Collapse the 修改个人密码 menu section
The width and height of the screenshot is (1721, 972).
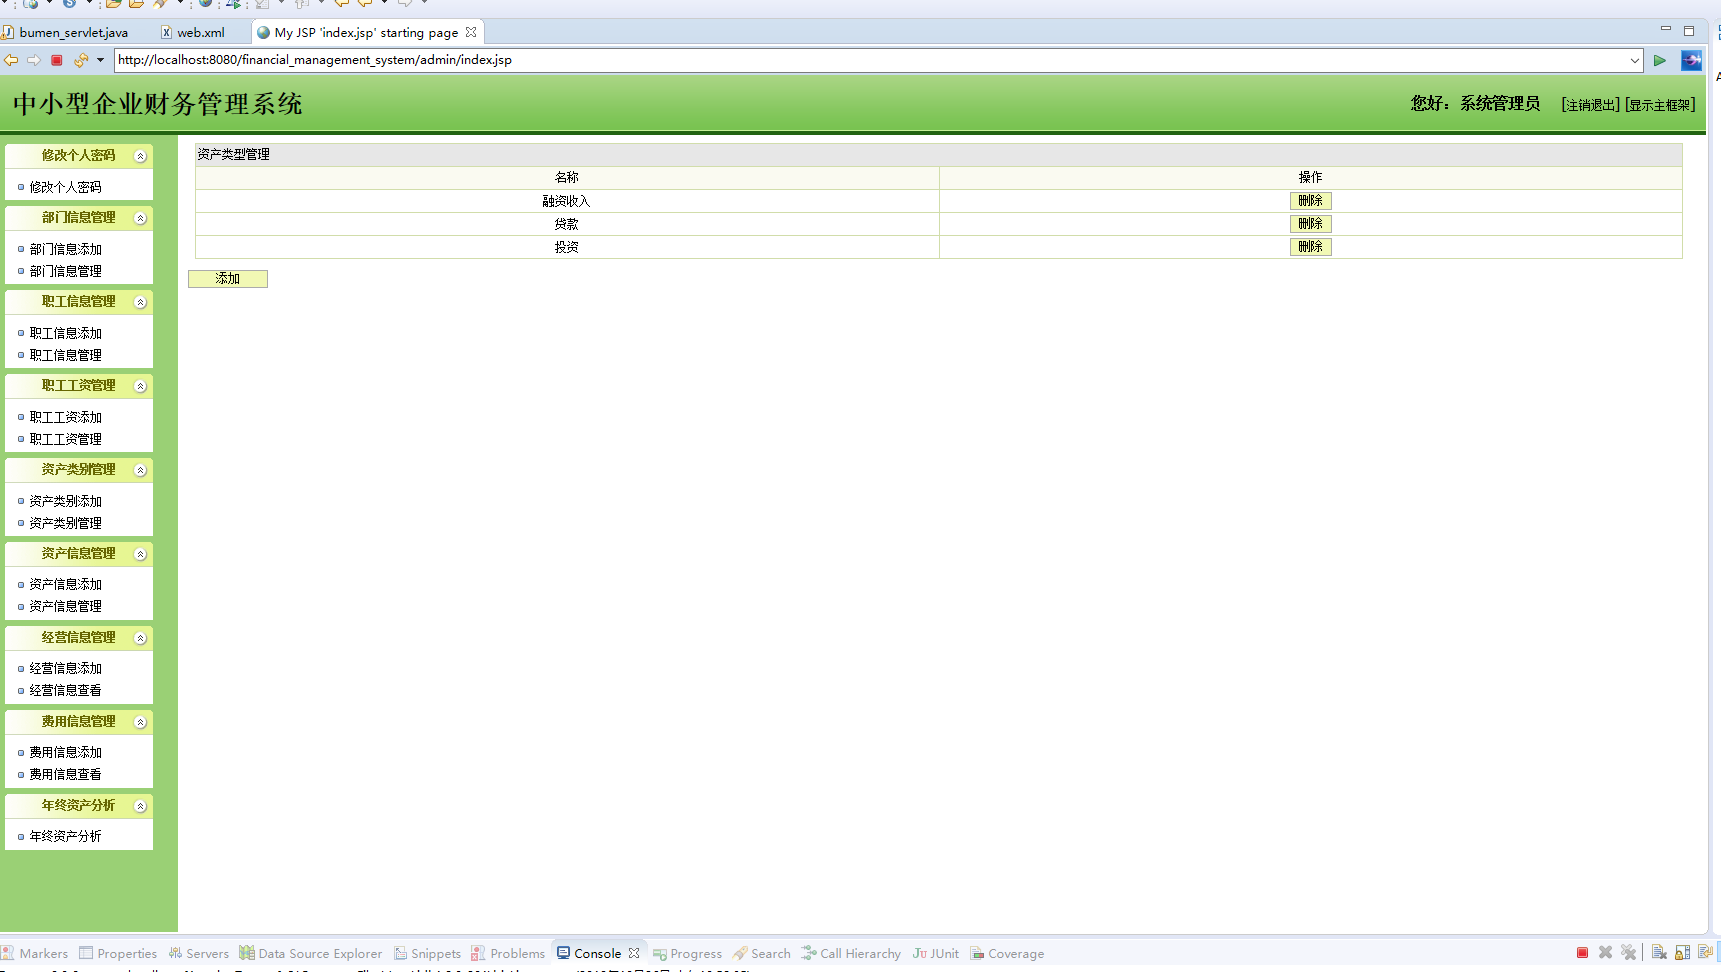click(141, 156)
